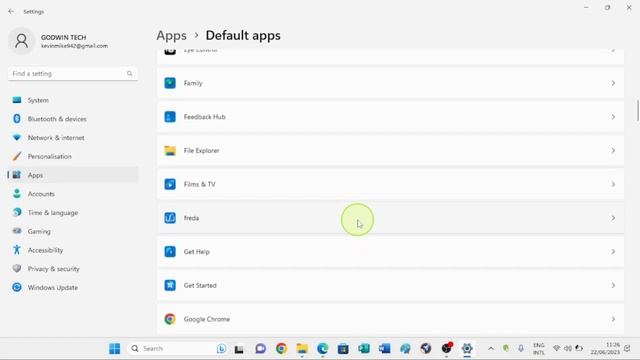This screenshot has height=360, width=640.
Task: Open Microsoft Store from taskbar
Action: pyautogui.click(x=343, y=349)
